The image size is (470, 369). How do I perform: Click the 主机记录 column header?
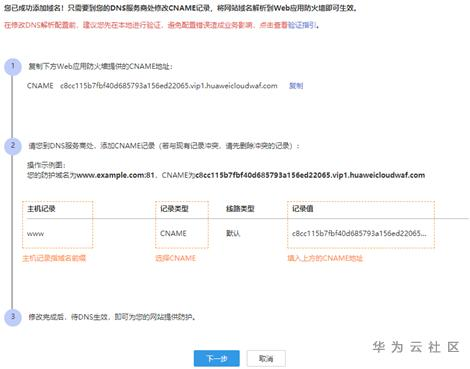[x=41, y=209]
